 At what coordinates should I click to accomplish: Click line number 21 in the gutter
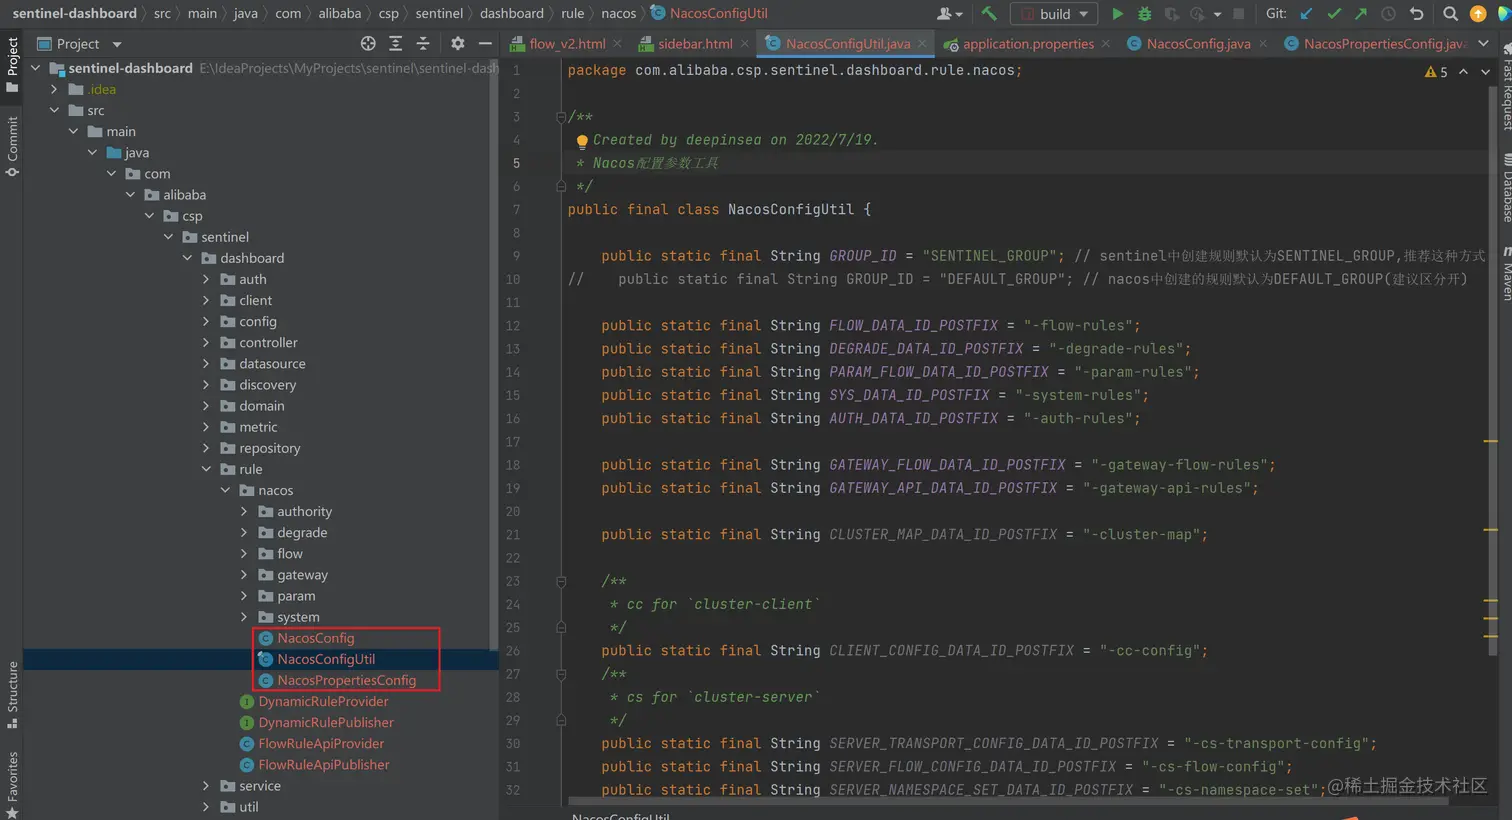tap(513, 535)
